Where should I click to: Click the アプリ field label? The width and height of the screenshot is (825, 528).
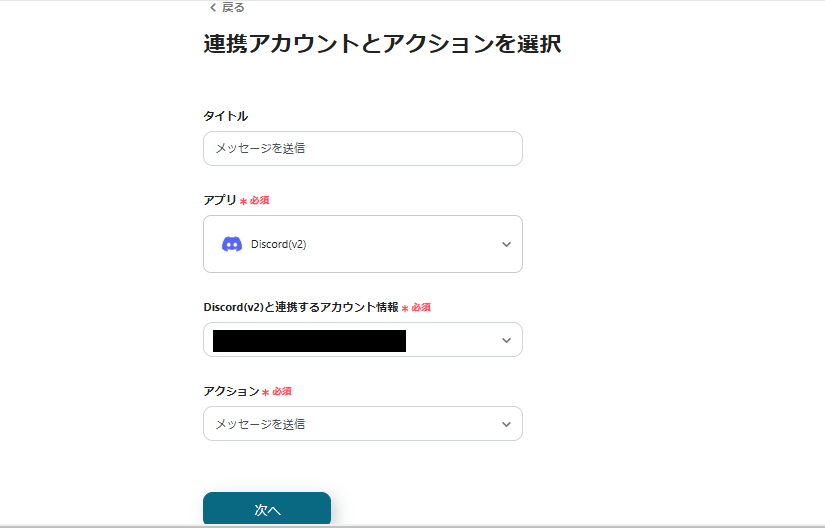(x=220, y=200)
